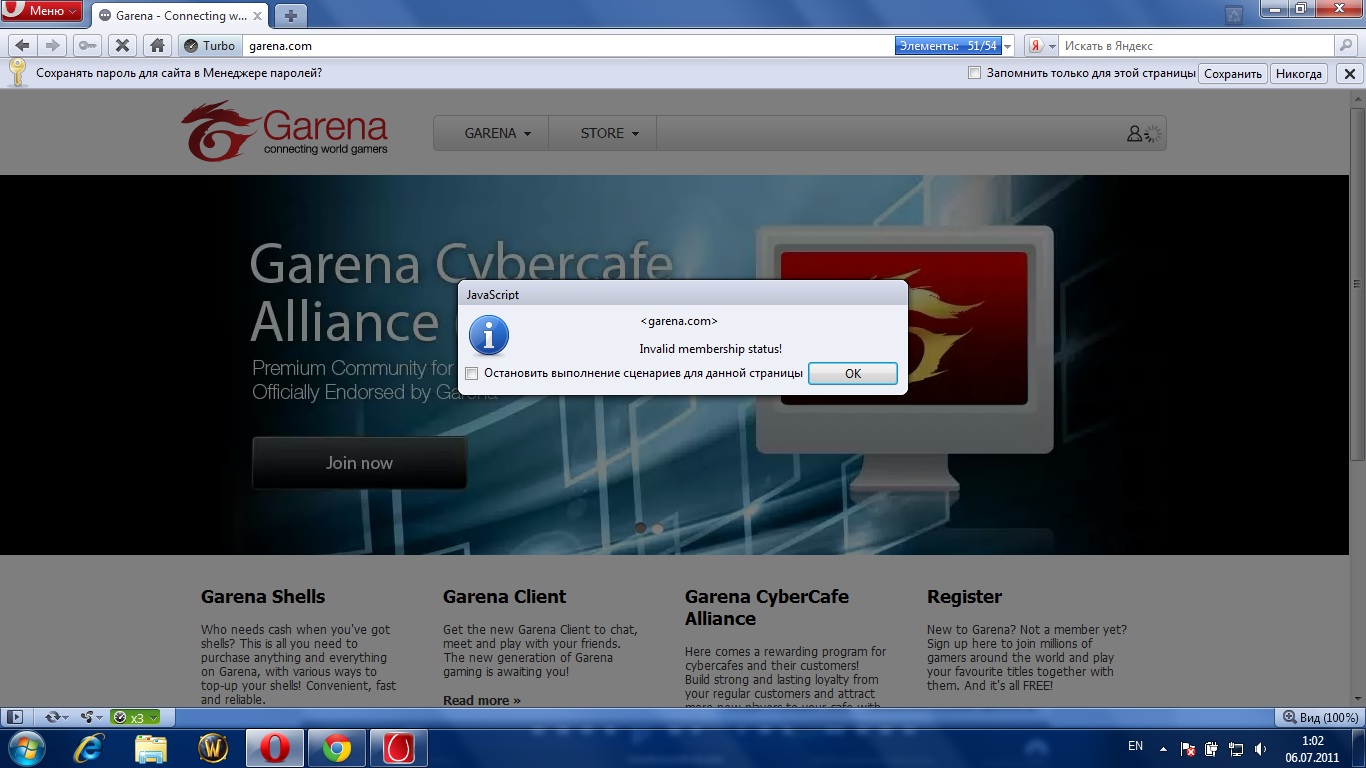Open the Вид (100%) zoom control
Image resolution: width=1366 pixels, height=768 pixels.
(1320, 717)
